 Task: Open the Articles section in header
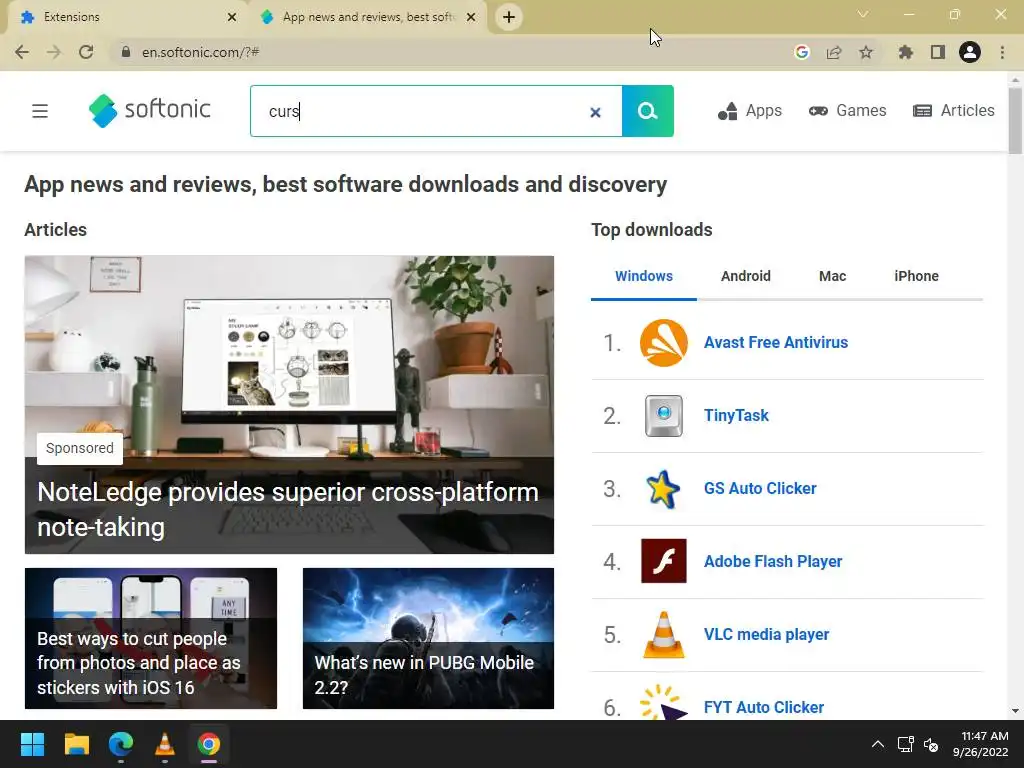[x=953, y=110]
